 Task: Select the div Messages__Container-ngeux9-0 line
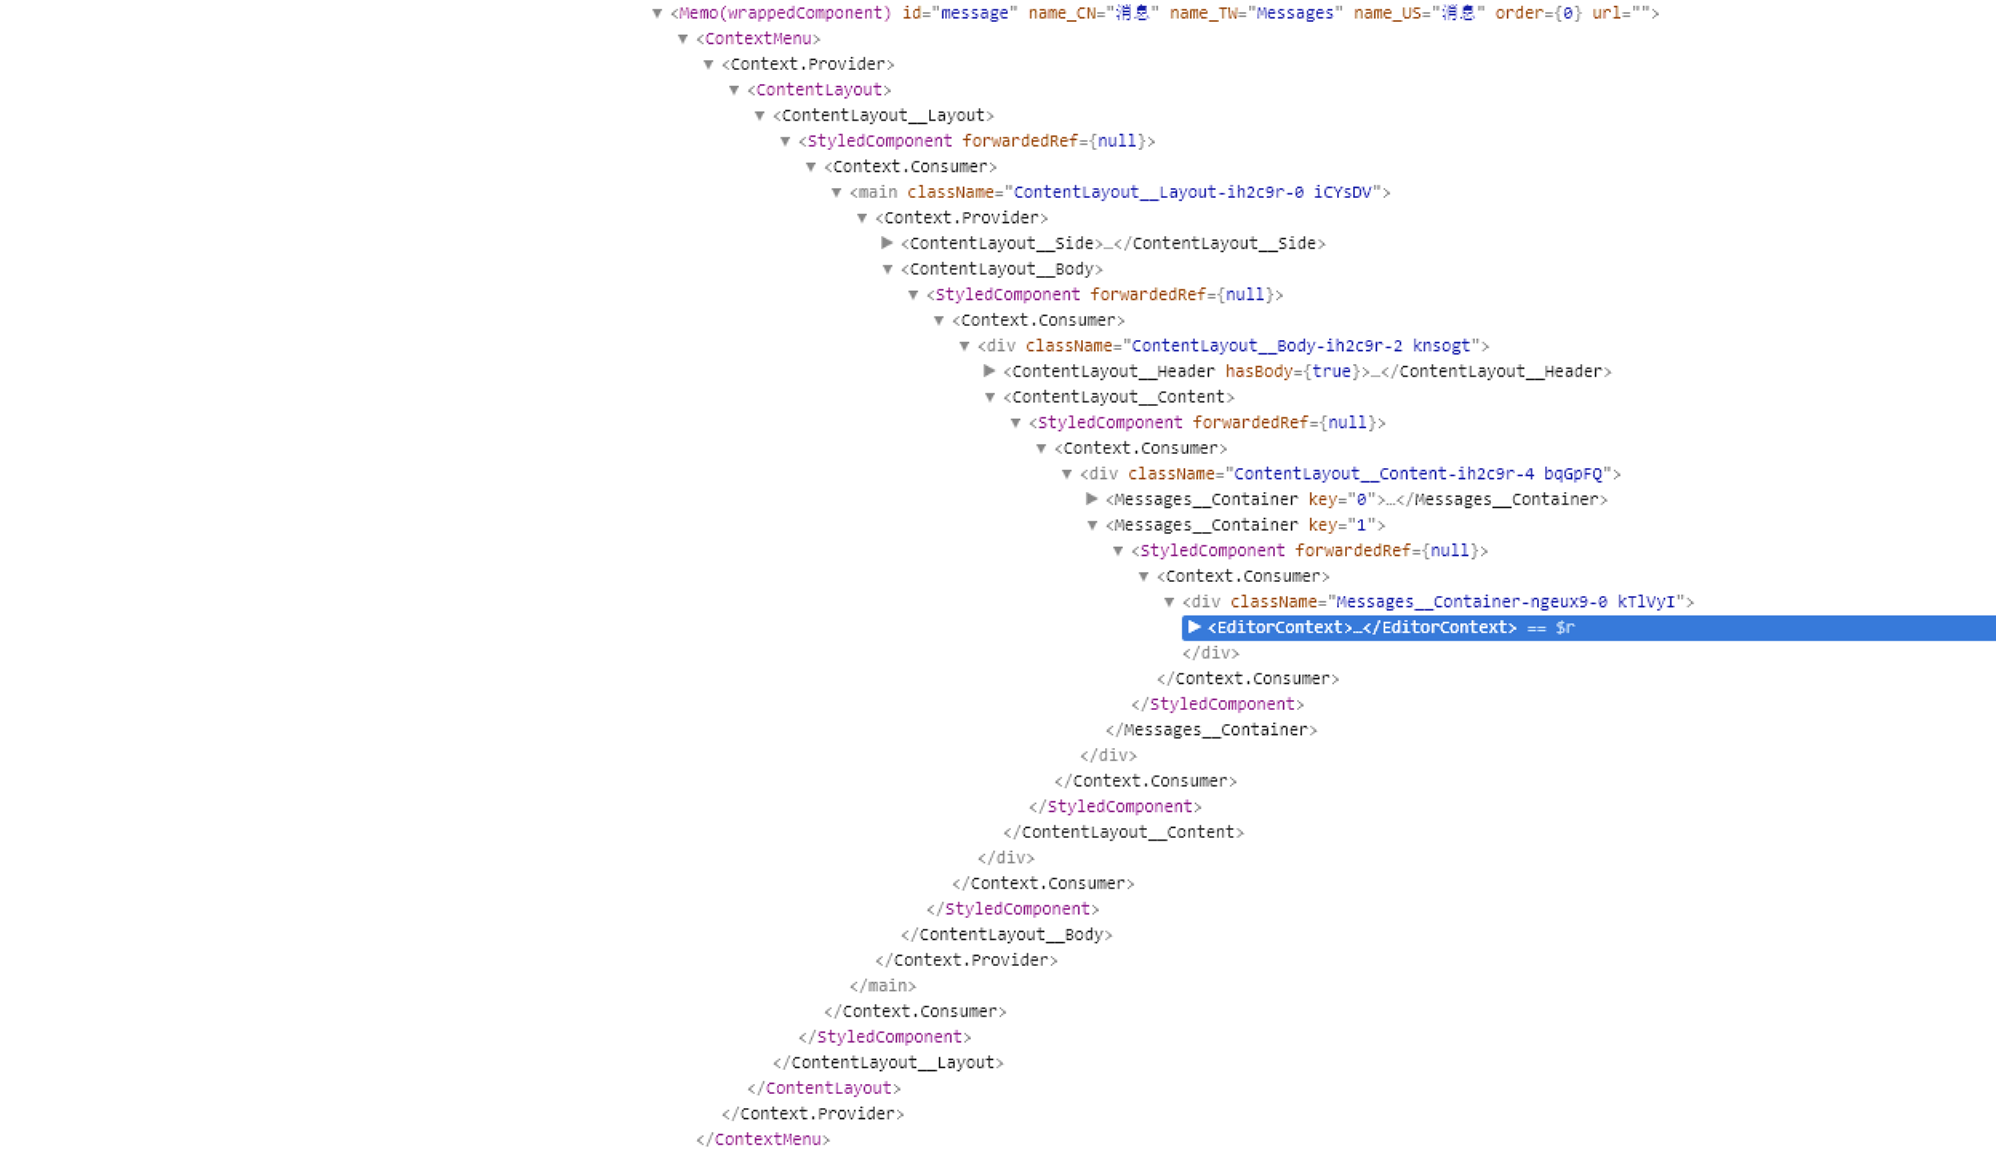tap(1437, 602)
